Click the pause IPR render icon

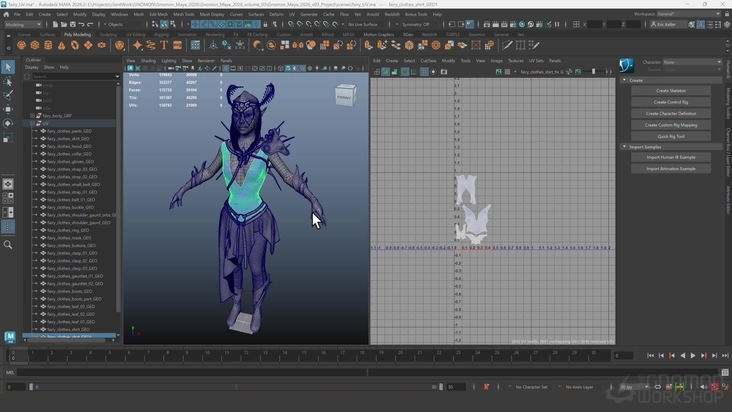(x=557, y=24)
